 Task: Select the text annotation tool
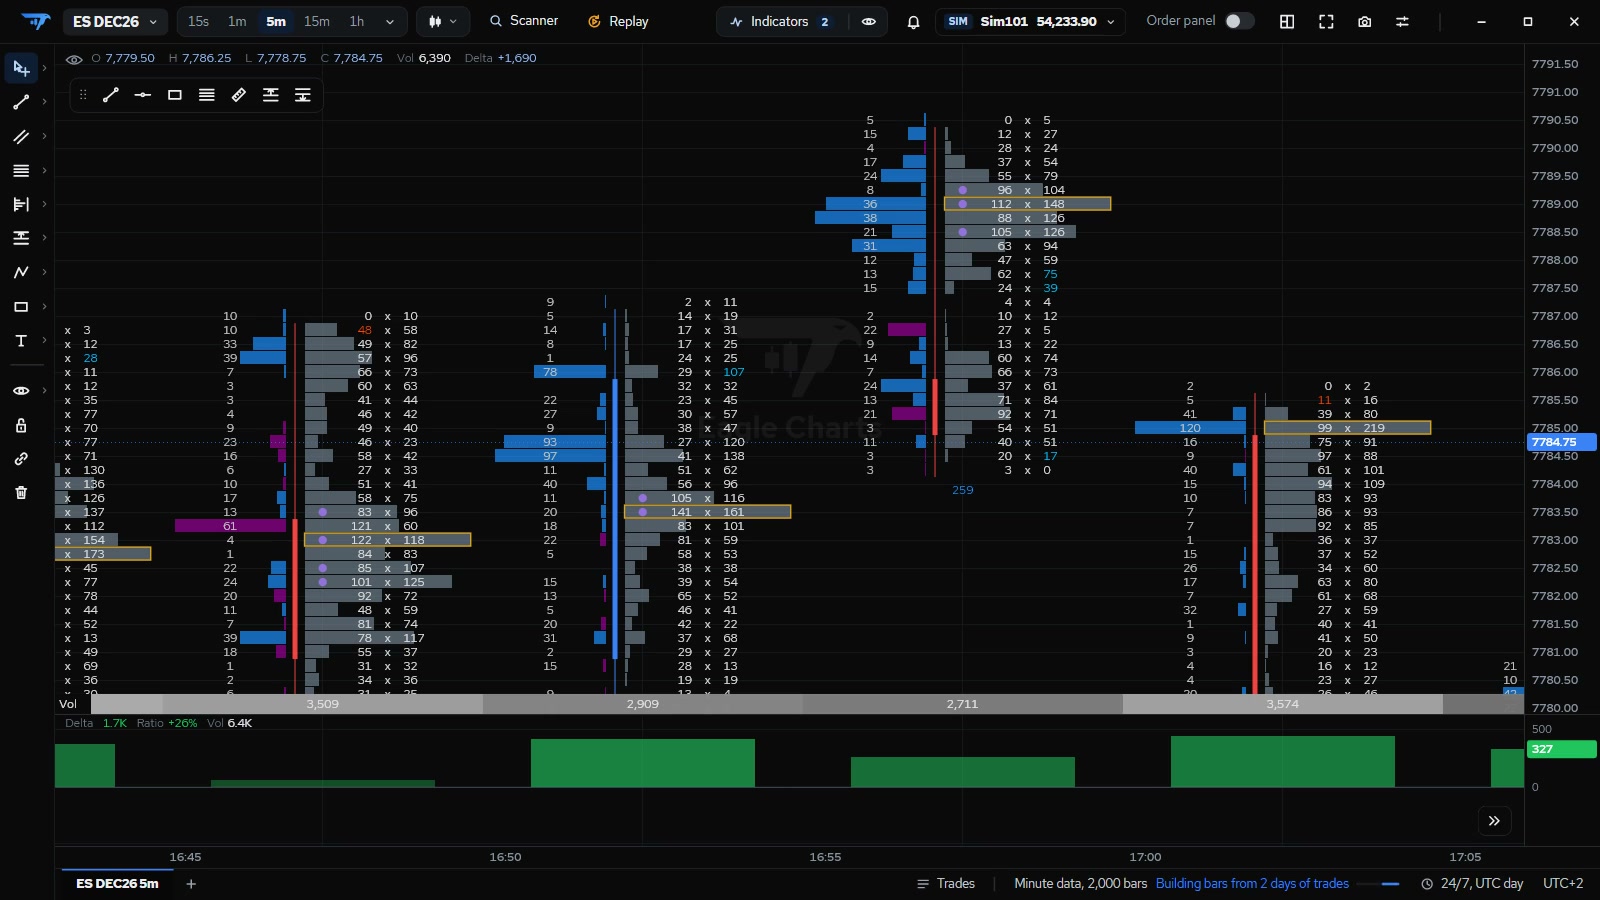pyautogui.click(x=21, y=340)
